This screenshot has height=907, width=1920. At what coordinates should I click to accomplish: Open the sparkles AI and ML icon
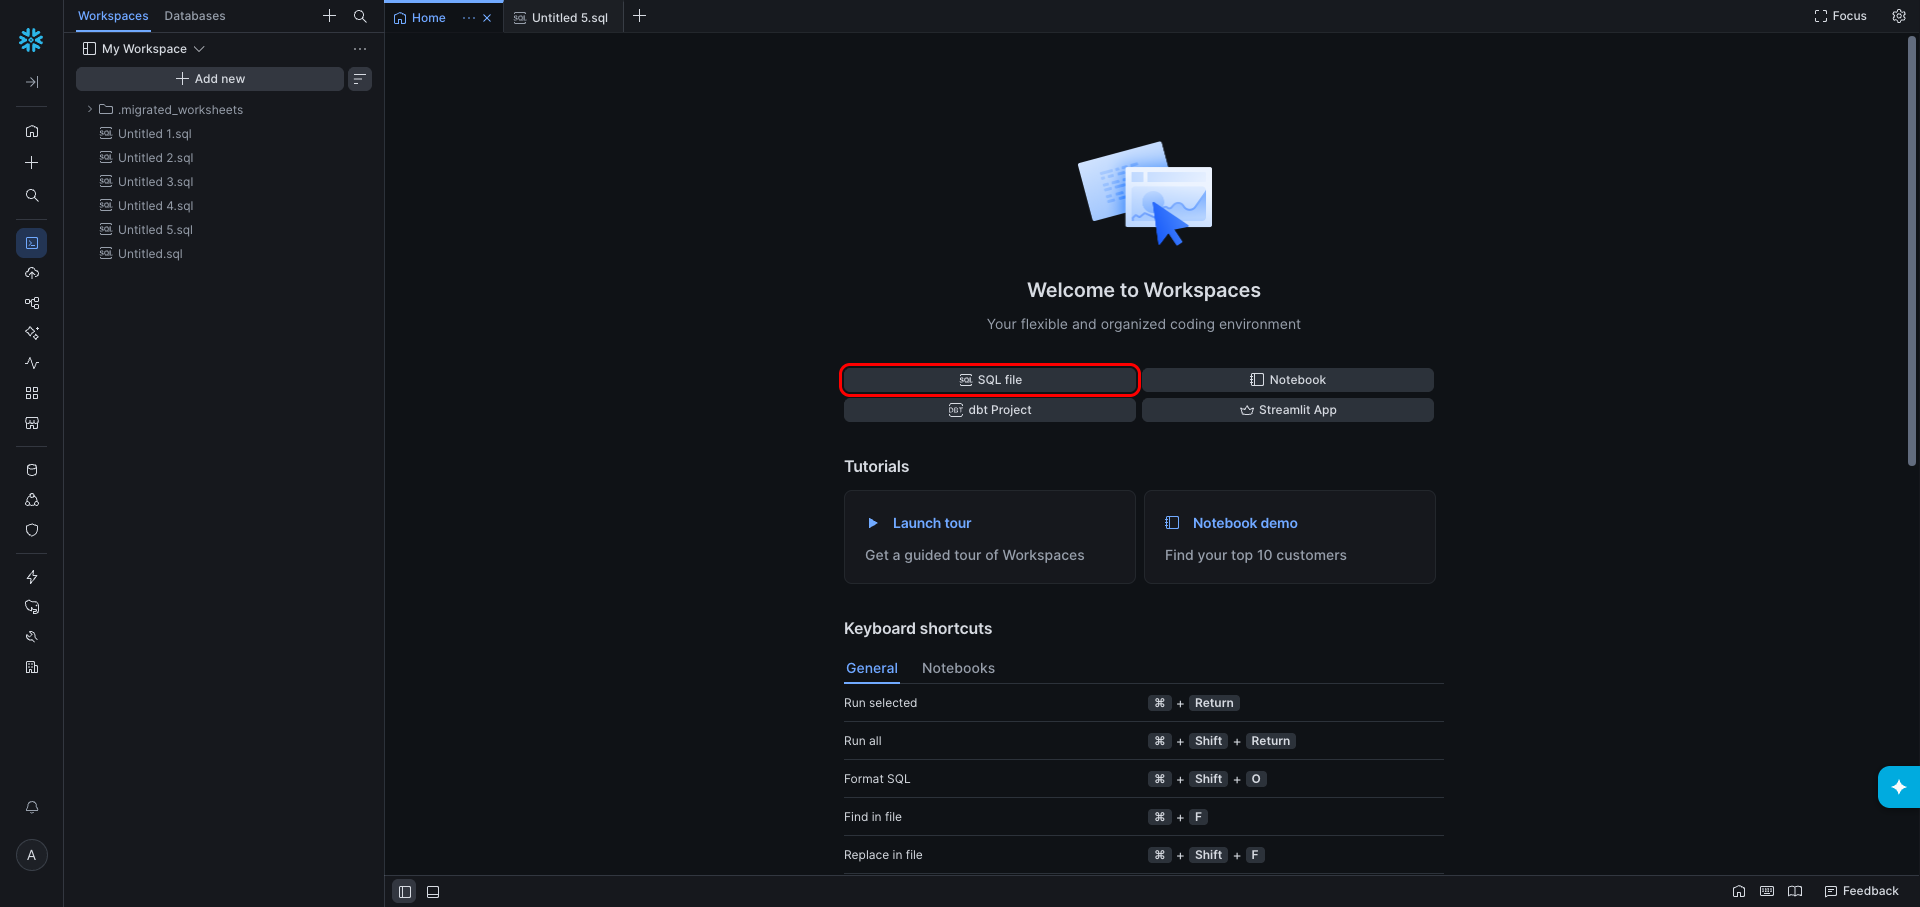32,333
